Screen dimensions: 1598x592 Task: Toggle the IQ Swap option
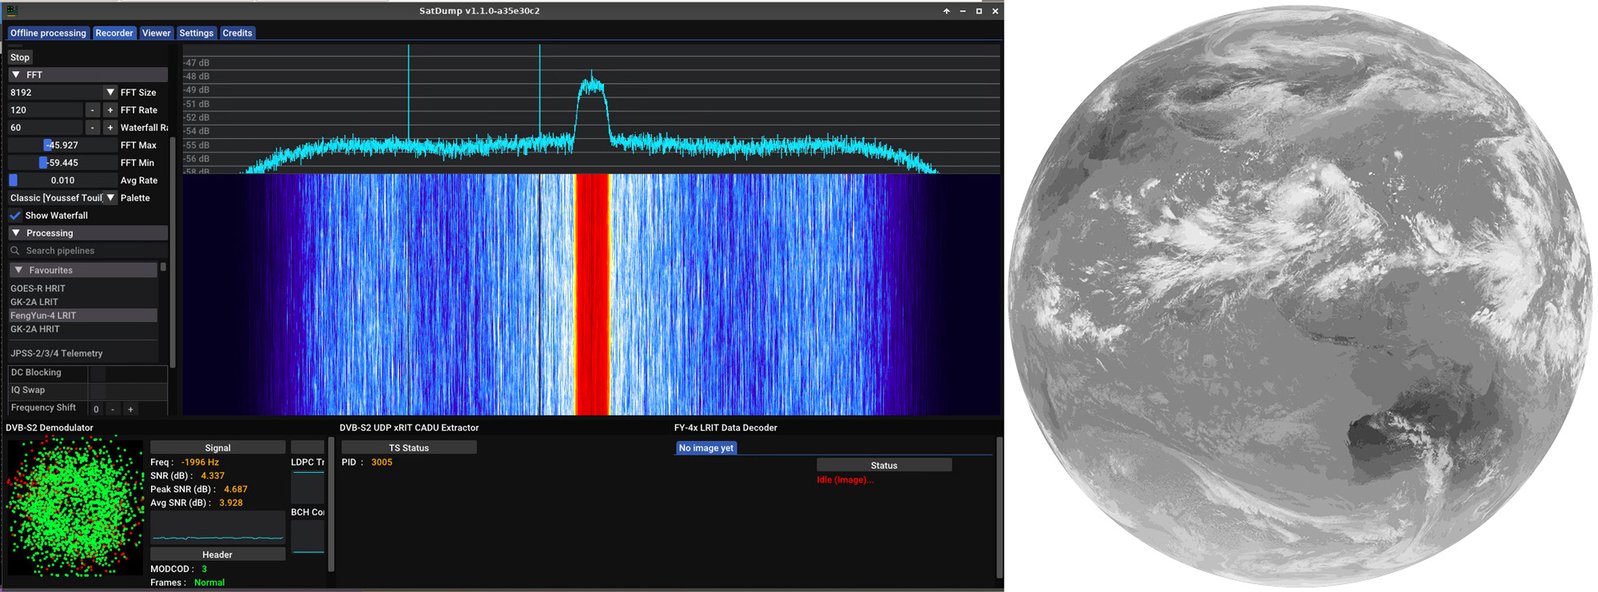(97, 390)
